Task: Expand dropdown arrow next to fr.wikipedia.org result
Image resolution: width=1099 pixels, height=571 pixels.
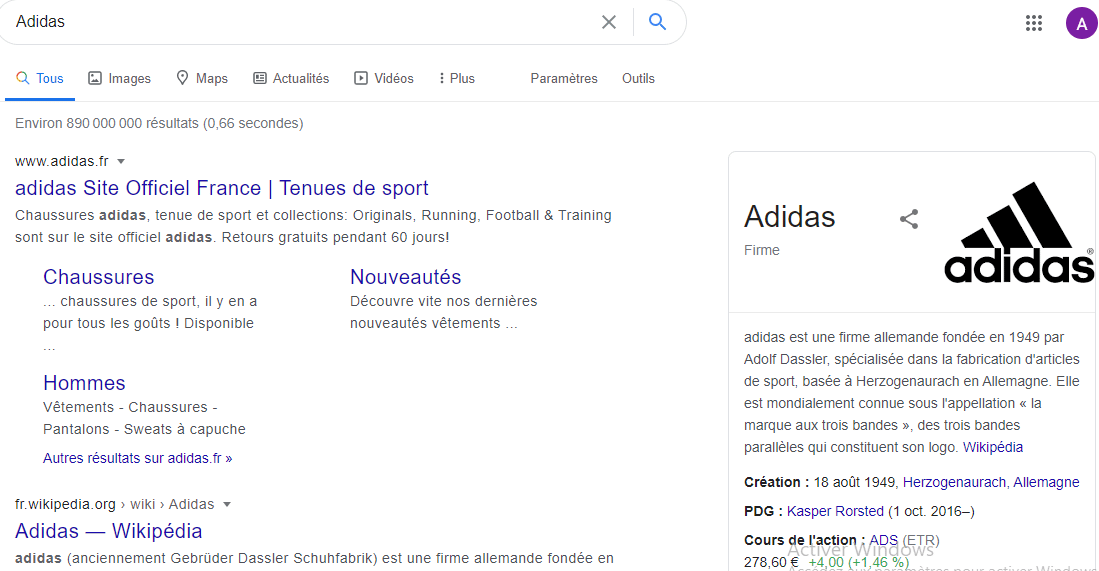Action: [226, 504]
